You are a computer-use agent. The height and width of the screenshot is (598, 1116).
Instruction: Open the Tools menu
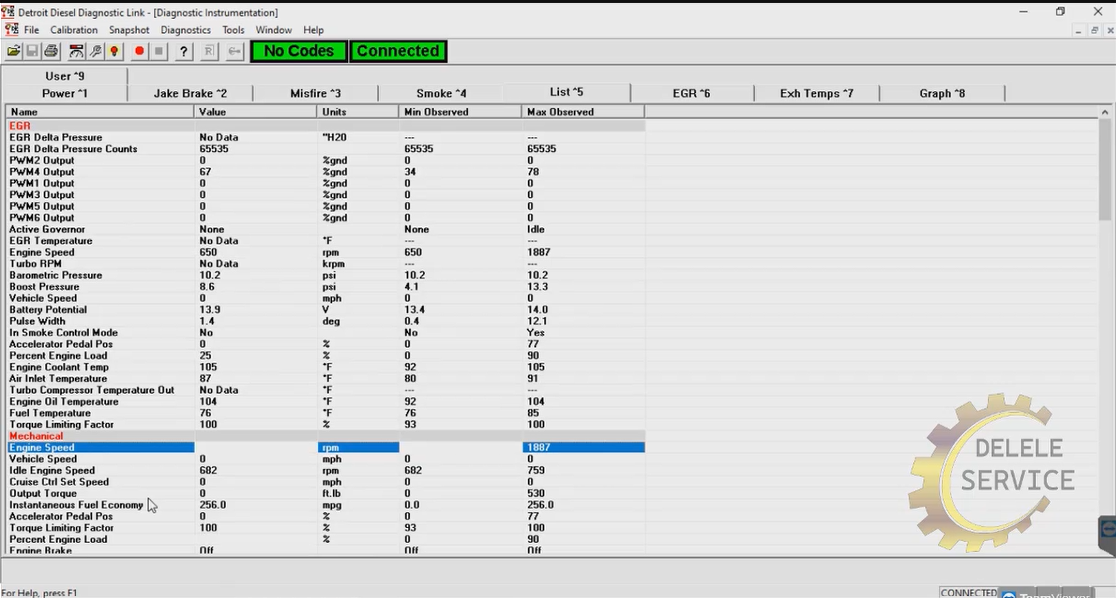233,30
